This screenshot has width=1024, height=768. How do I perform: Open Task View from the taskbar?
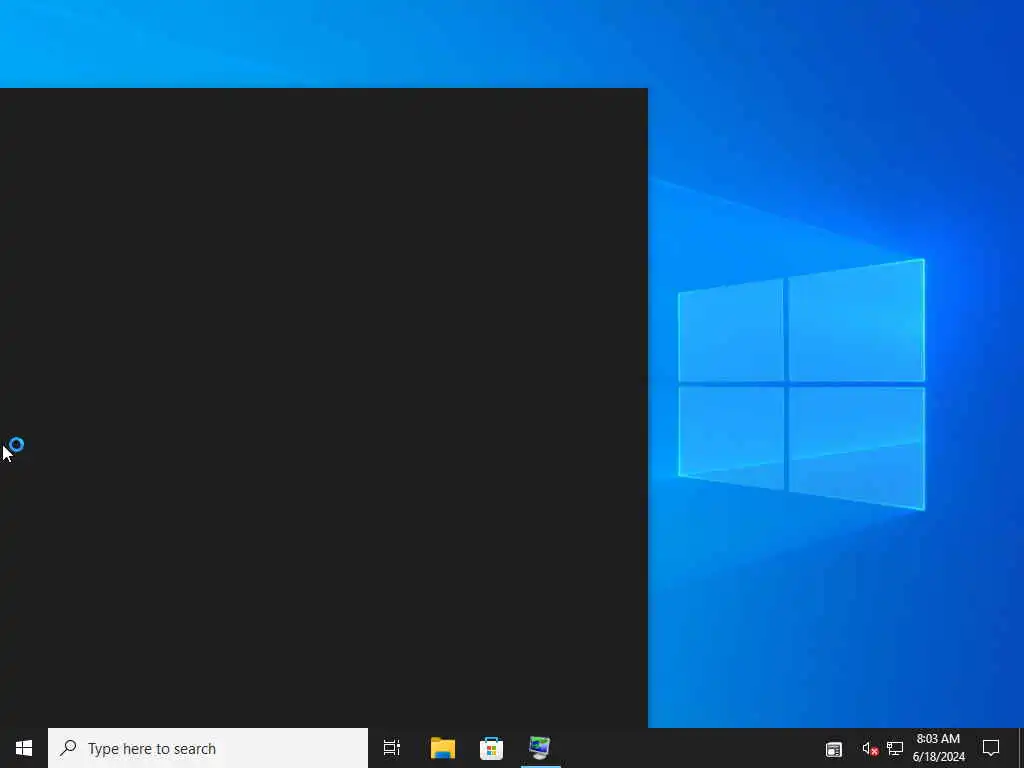click(392, 748)
